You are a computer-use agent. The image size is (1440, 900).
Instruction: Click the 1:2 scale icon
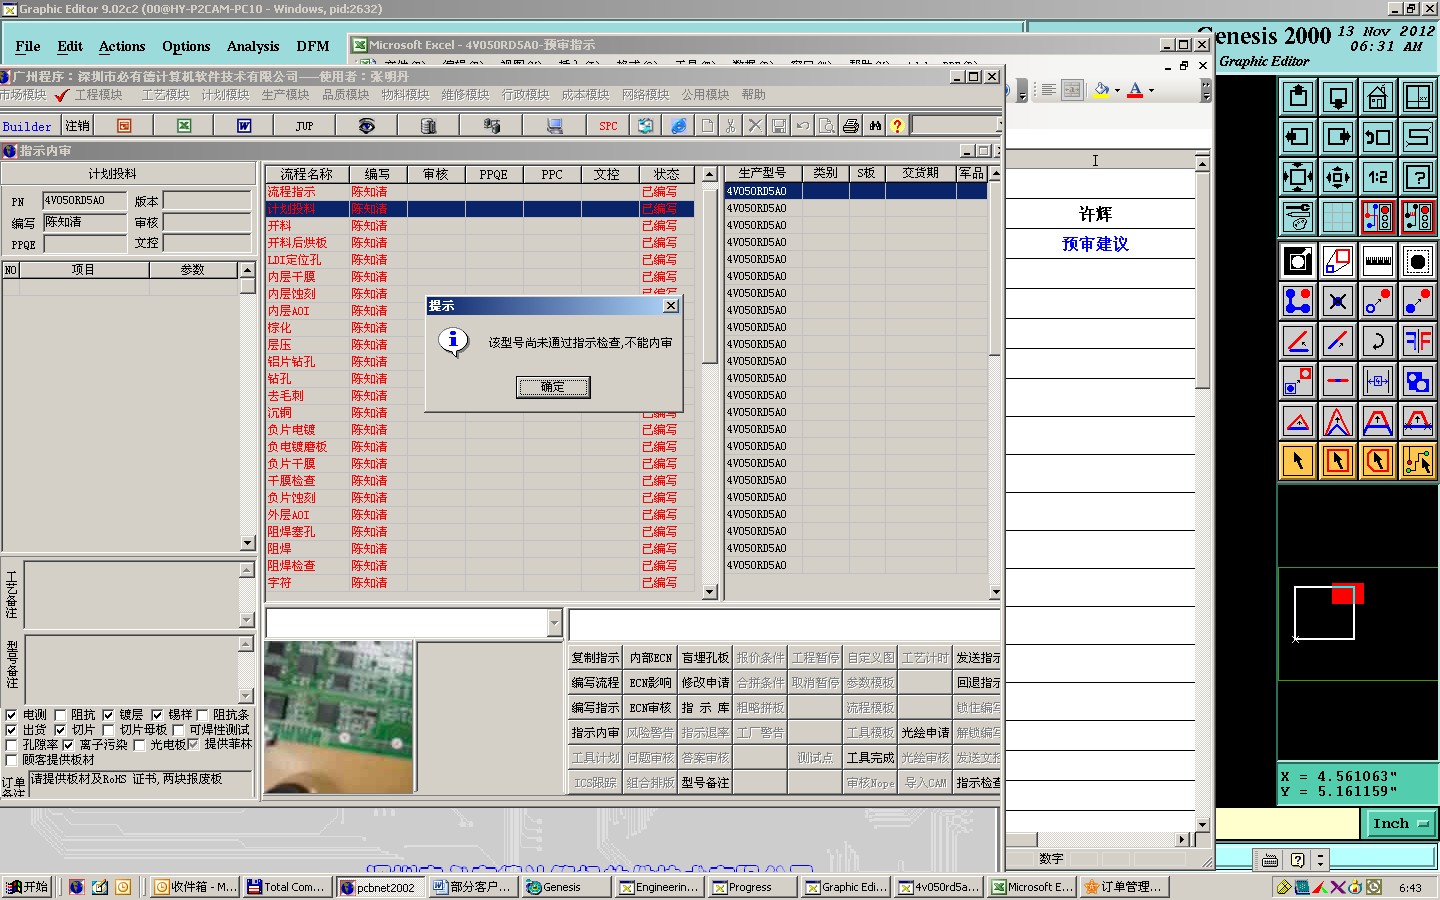pos(1378,177)
